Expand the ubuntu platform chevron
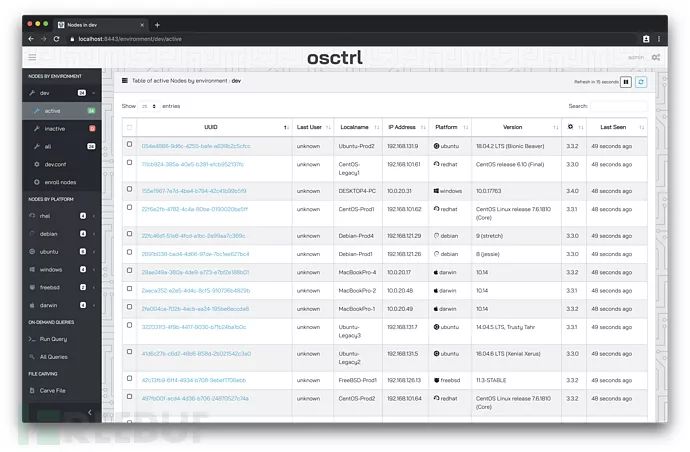This screenshot has height=452, width=690. (x=94, y=251)
